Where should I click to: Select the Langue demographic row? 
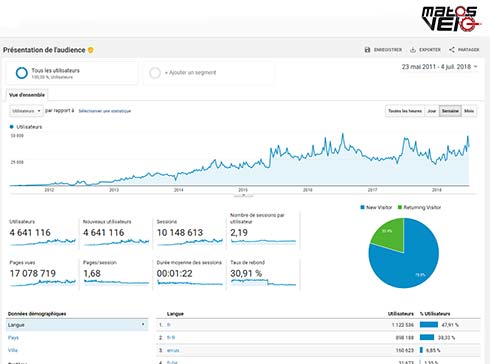77,325
